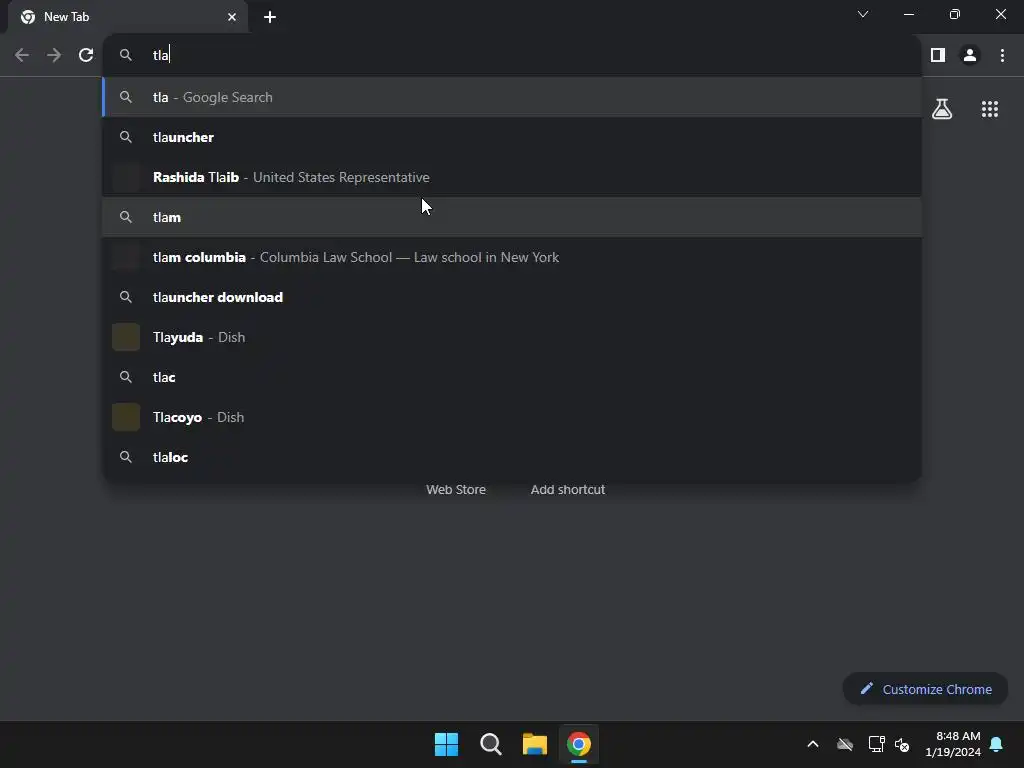Open the Chrome profile menu

tap(970, 55)
